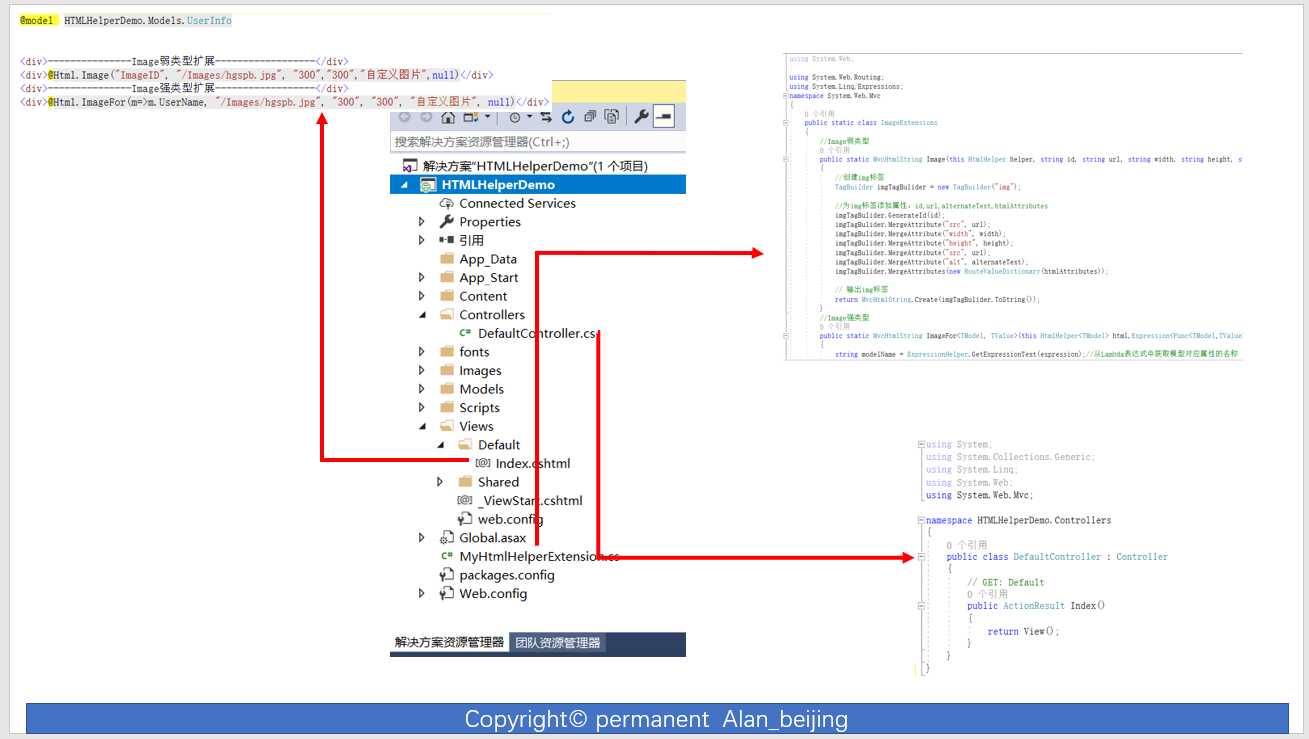Click the Sync with Active Document icon
1309x739 pixels.
pyautogui.click(x=547, y=117)
